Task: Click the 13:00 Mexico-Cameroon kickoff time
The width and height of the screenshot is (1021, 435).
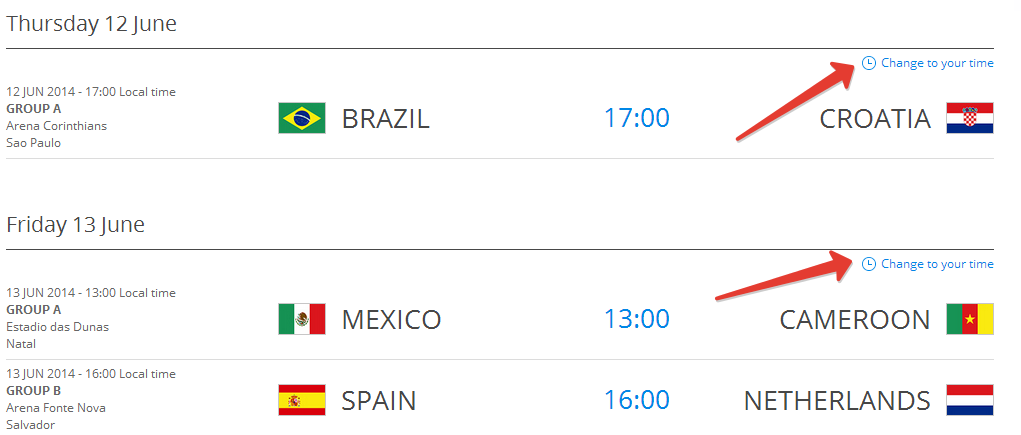Action: 636,320
